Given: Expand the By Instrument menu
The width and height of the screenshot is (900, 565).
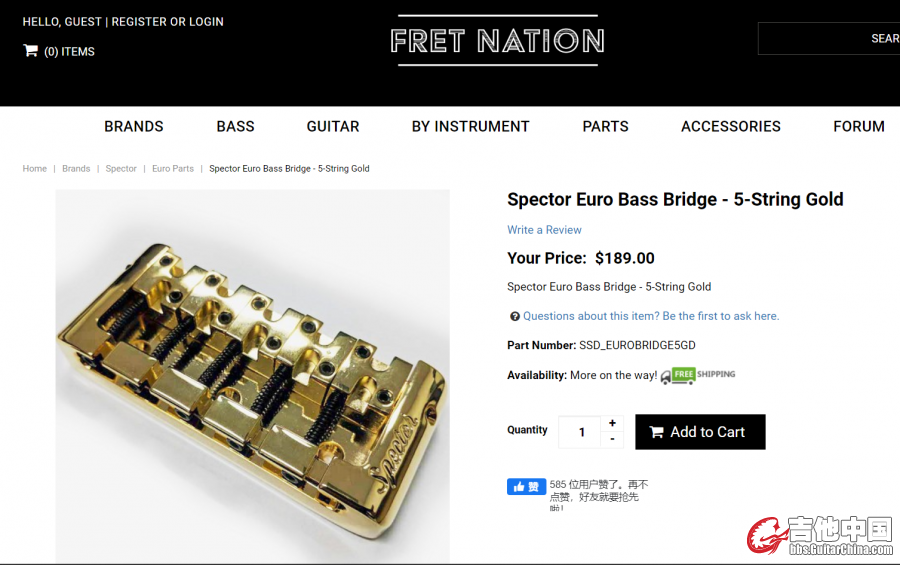Looking at the screenshot, I should tap(470, 126).
